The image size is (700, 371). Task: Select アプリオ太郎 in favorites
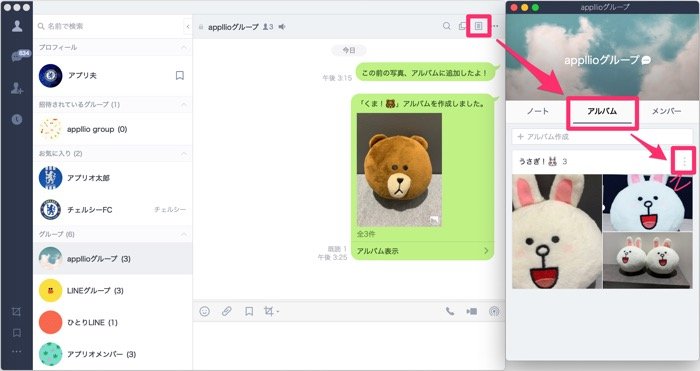click(x=112, y=178)
